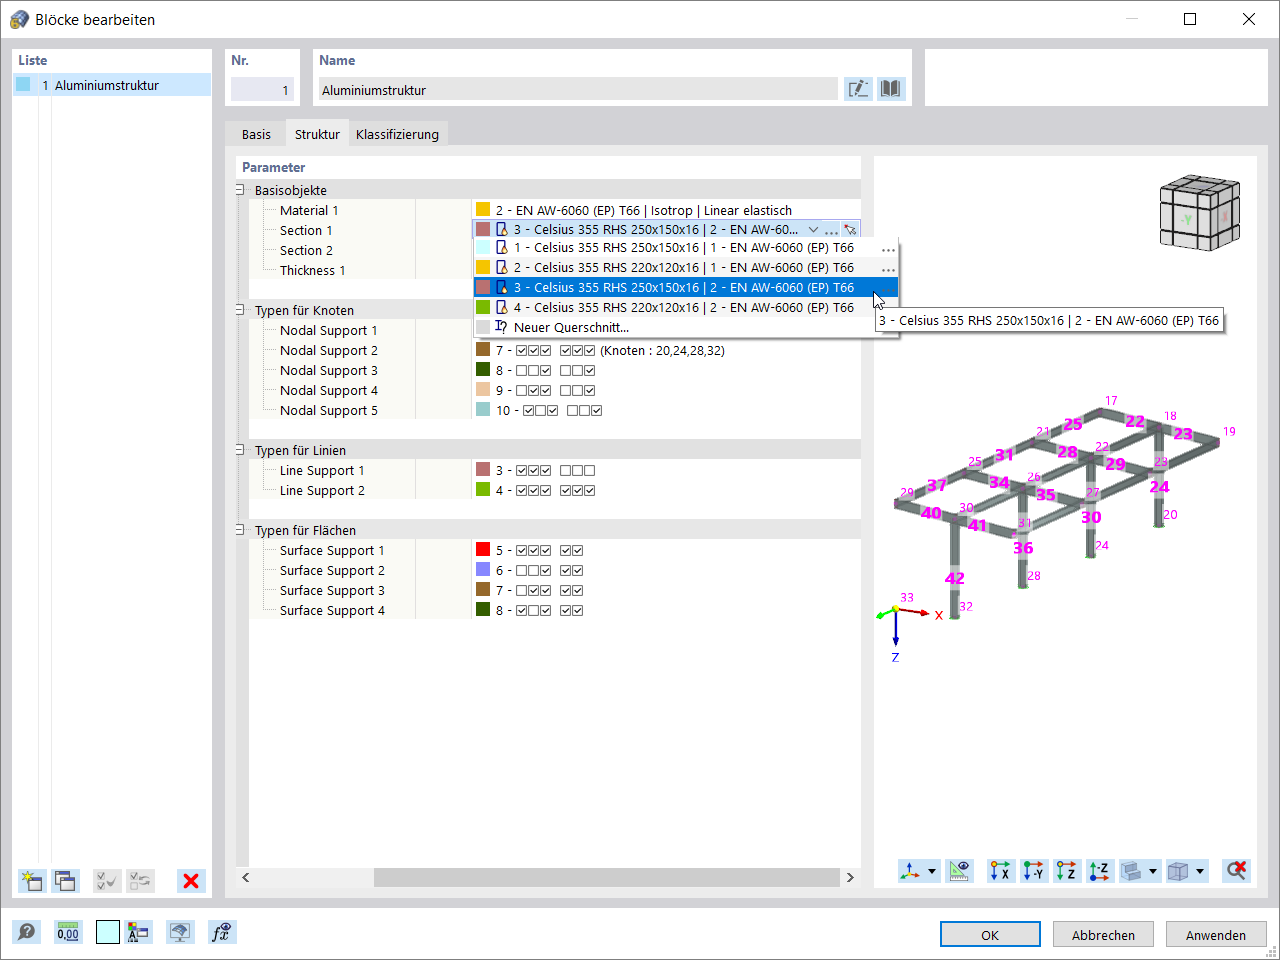The width and height of the screenshot is (1280, 960).
Task: Confirm the dialog with OK
Action: pos(990,935)
